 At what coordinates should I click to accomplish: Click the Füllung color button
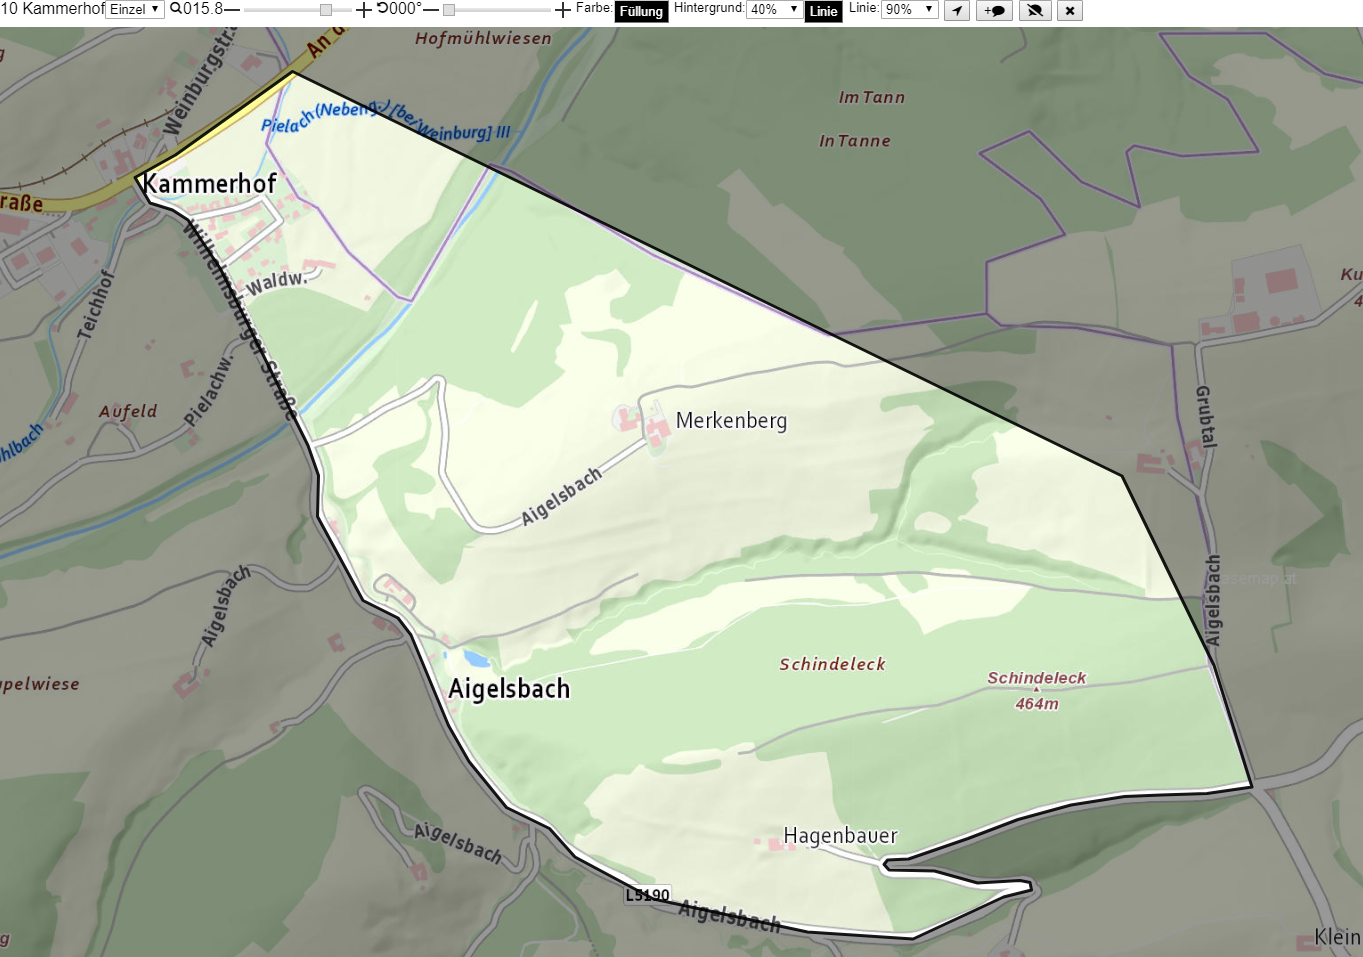pyautogui.click(x=641, y=11)
